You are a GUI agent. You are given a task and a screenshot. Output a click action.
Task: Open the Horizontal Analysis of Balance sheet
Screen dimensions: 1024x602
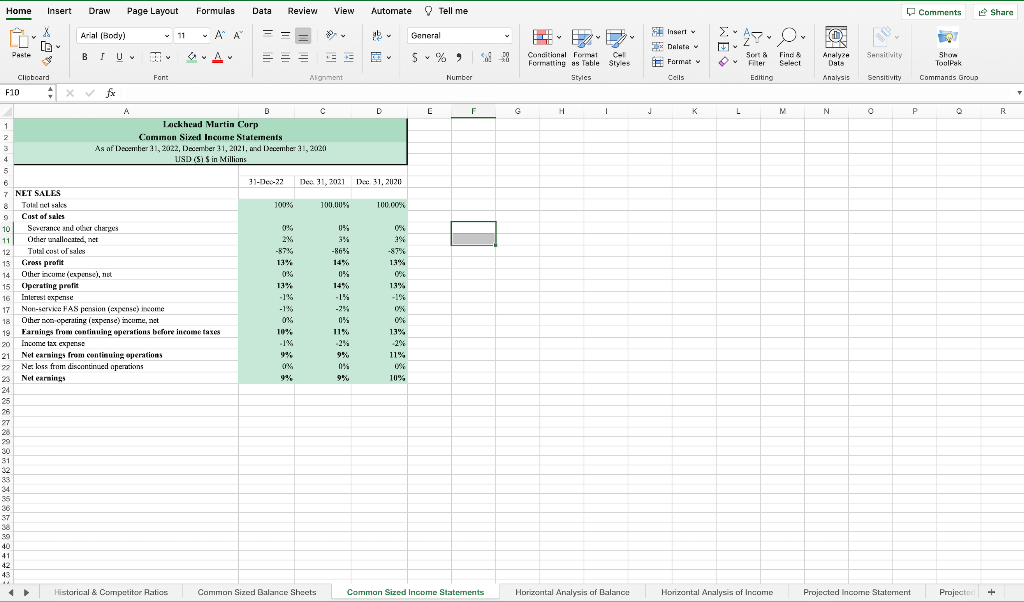572,591
